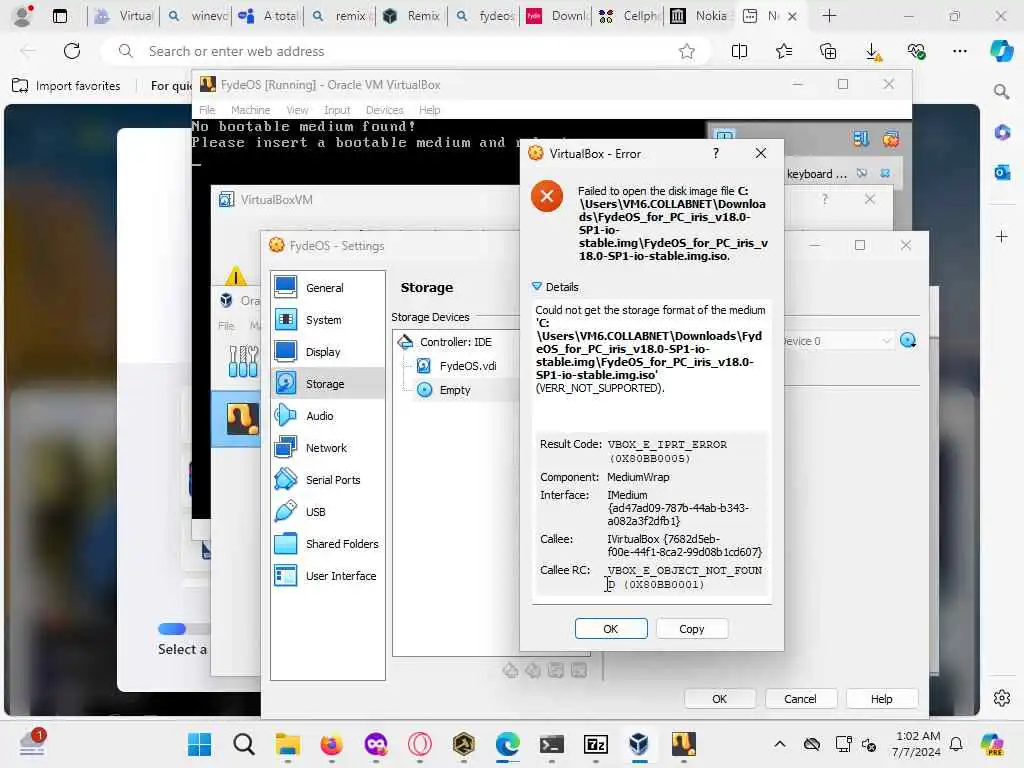Screen dimensions: 1024x768
Task: Click Cancel in FydeOS Settings window
Action: pyautogui.click(x=800, y=699)
